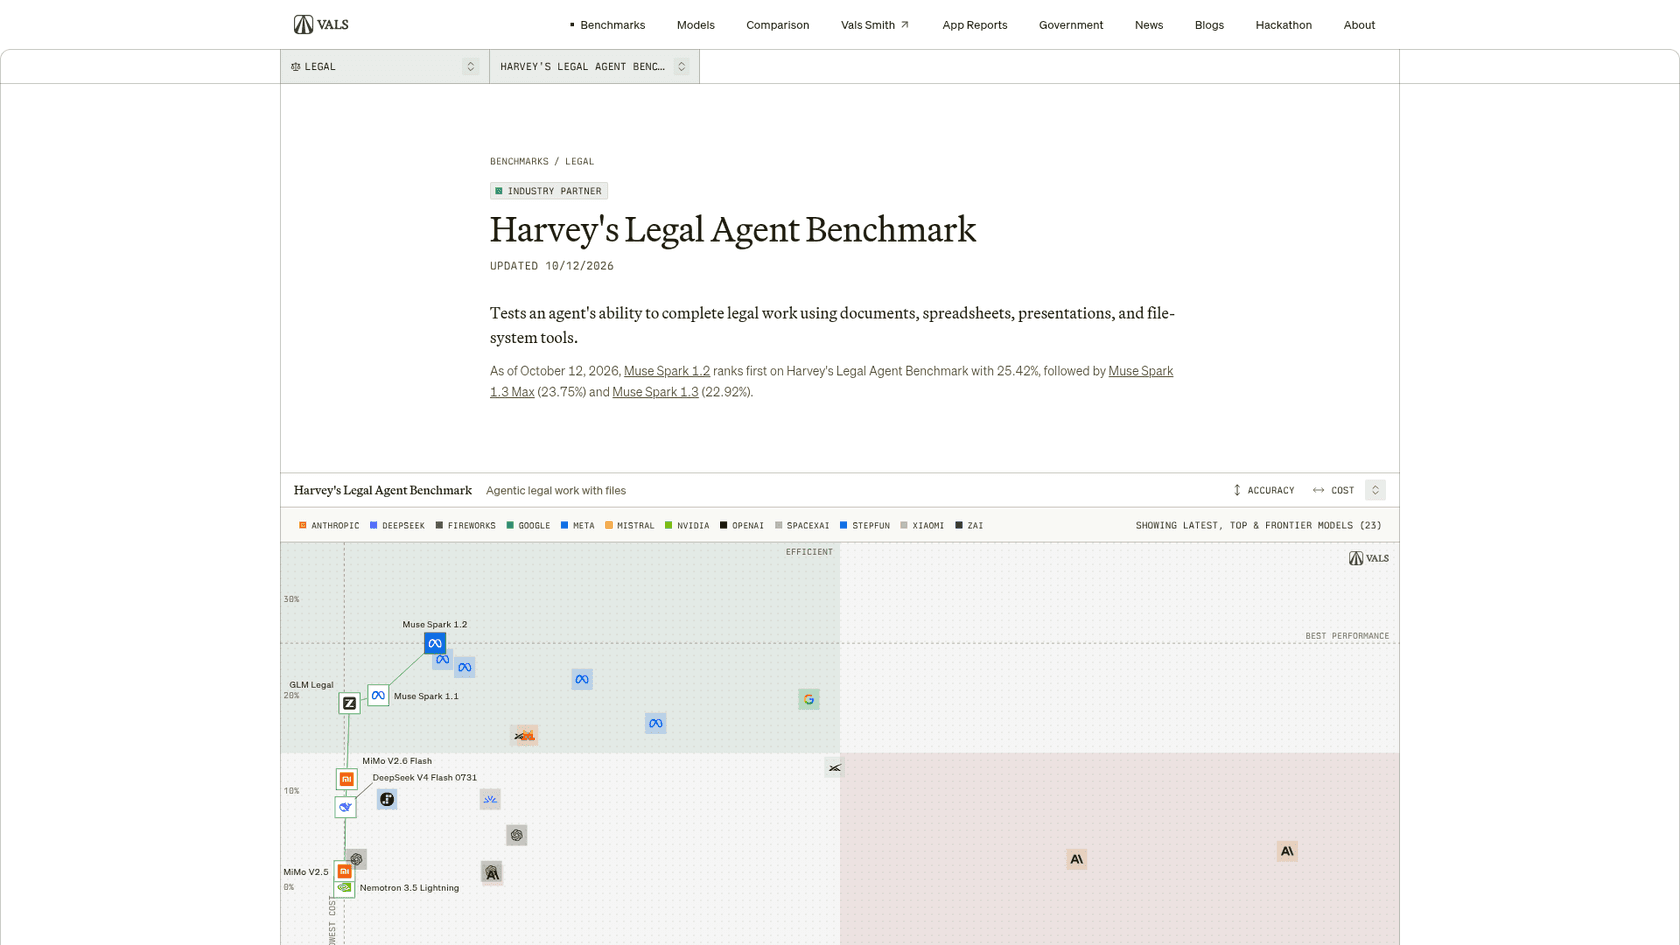Click the BENCHMARKS breadcrumb link
The image size is (1680, 945).
click(x=519, y=161)
